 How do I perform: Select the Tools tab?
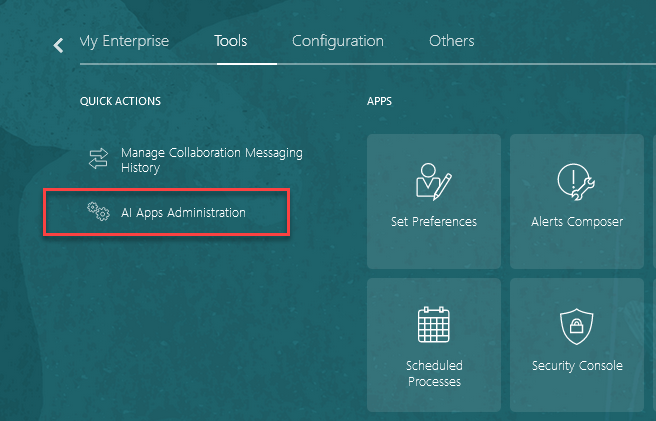[x=231, y=41]
